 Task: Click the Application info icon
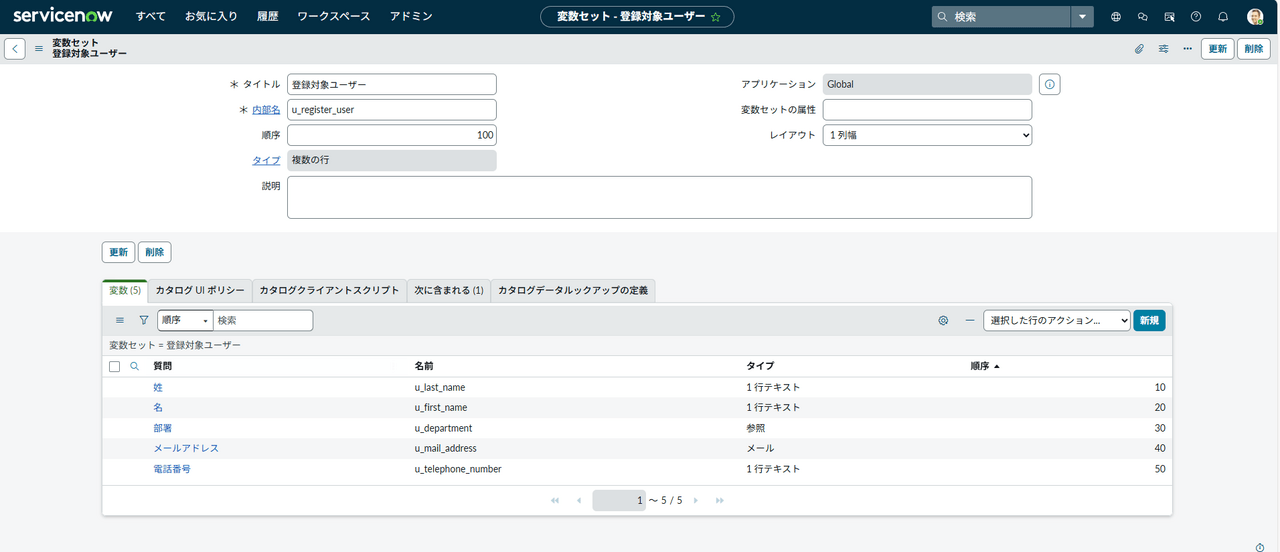coord(1049,85)
